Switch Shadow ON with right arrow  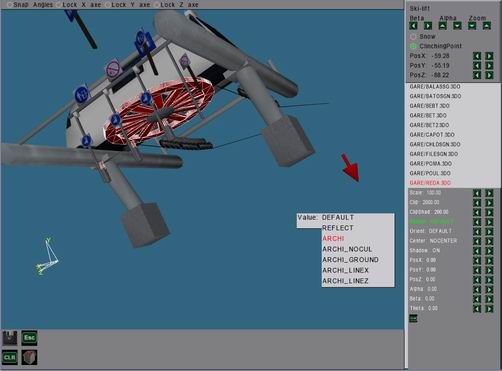click(489, 251)
